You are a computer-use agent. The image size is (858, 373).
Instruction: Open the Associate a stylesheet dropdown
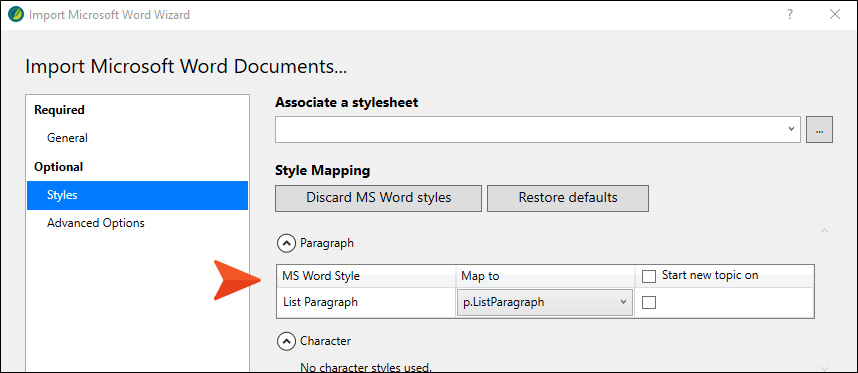pos(538,130)
